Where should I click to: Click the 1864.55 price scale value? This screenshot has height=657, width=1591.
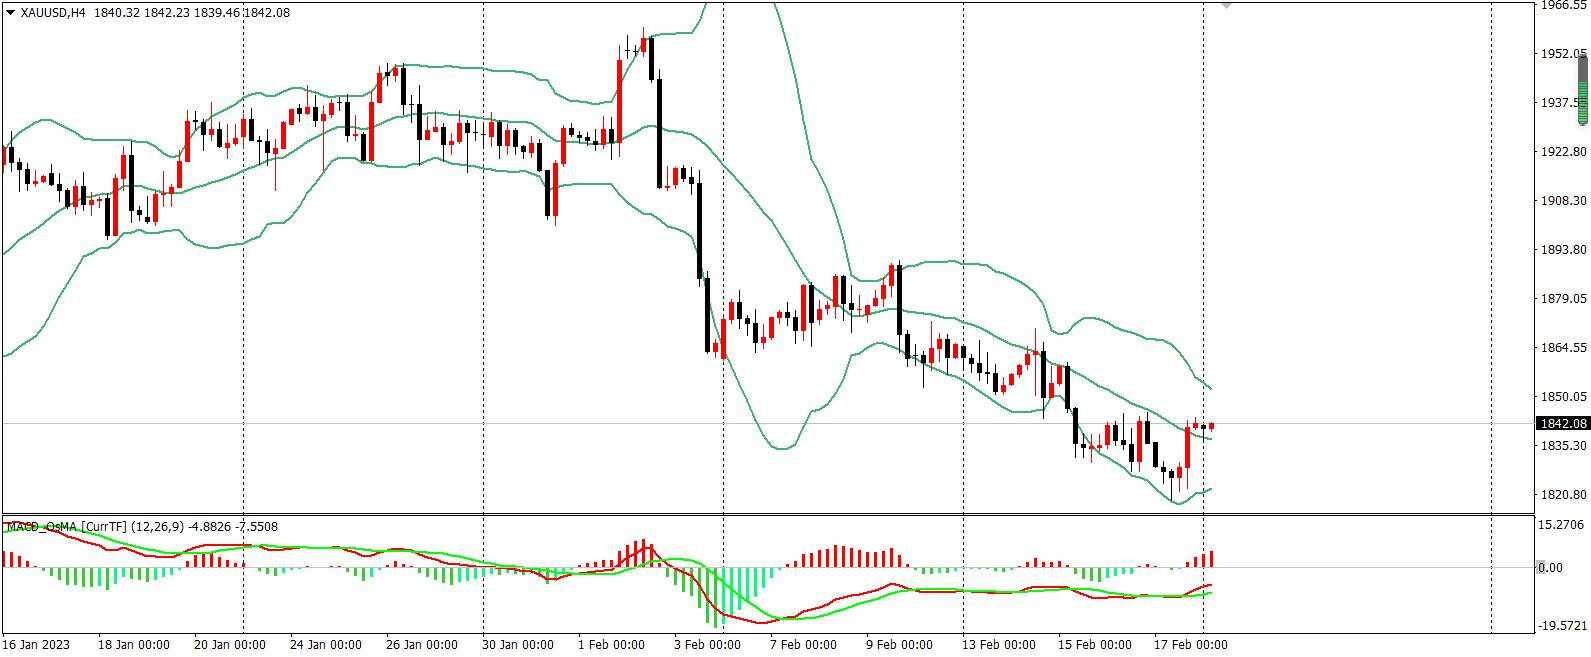pos(1565,348)
